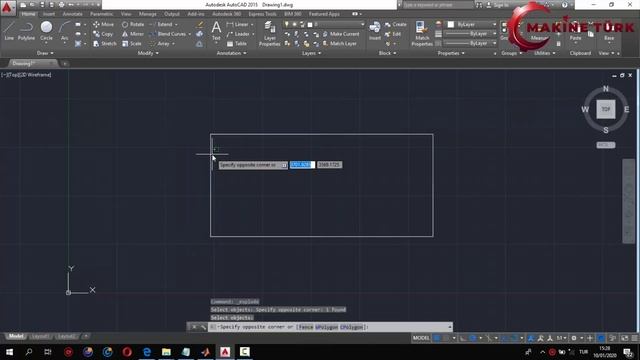Image resolution: width=640 pixels, height=360 pixels.
Task: Expand the Block panel
Action: coord(387,53)
